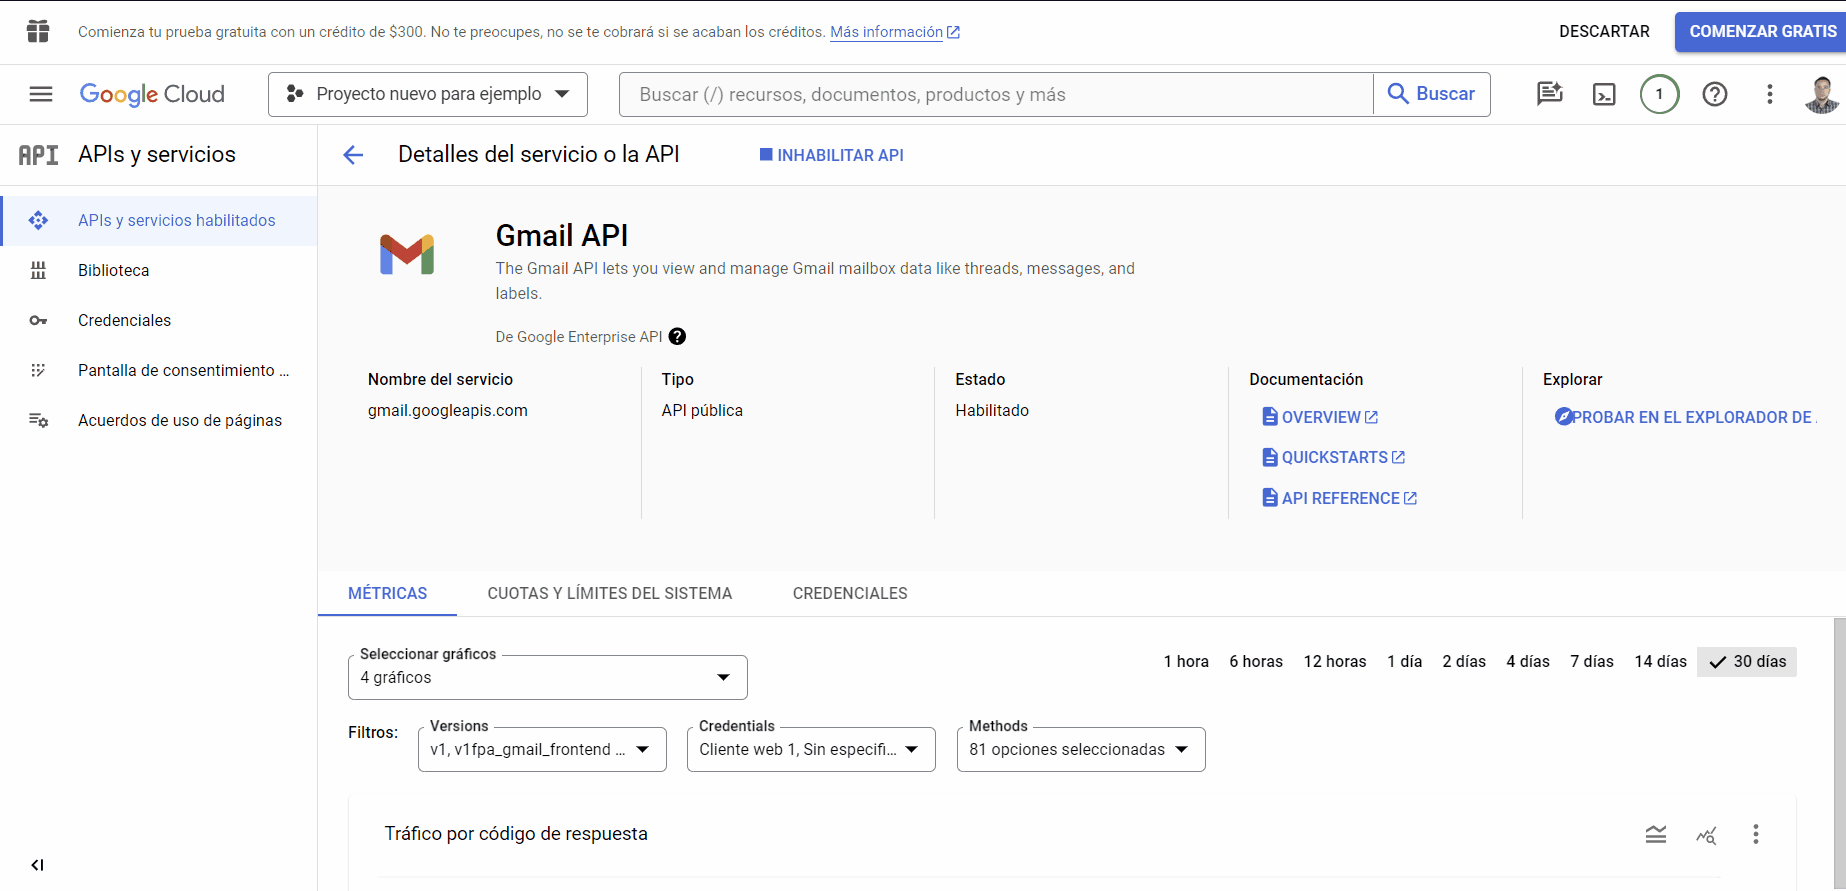The image size is (1846, 891).
Task: Click the Google Enterprise API help icon
Action: (677, 337)
